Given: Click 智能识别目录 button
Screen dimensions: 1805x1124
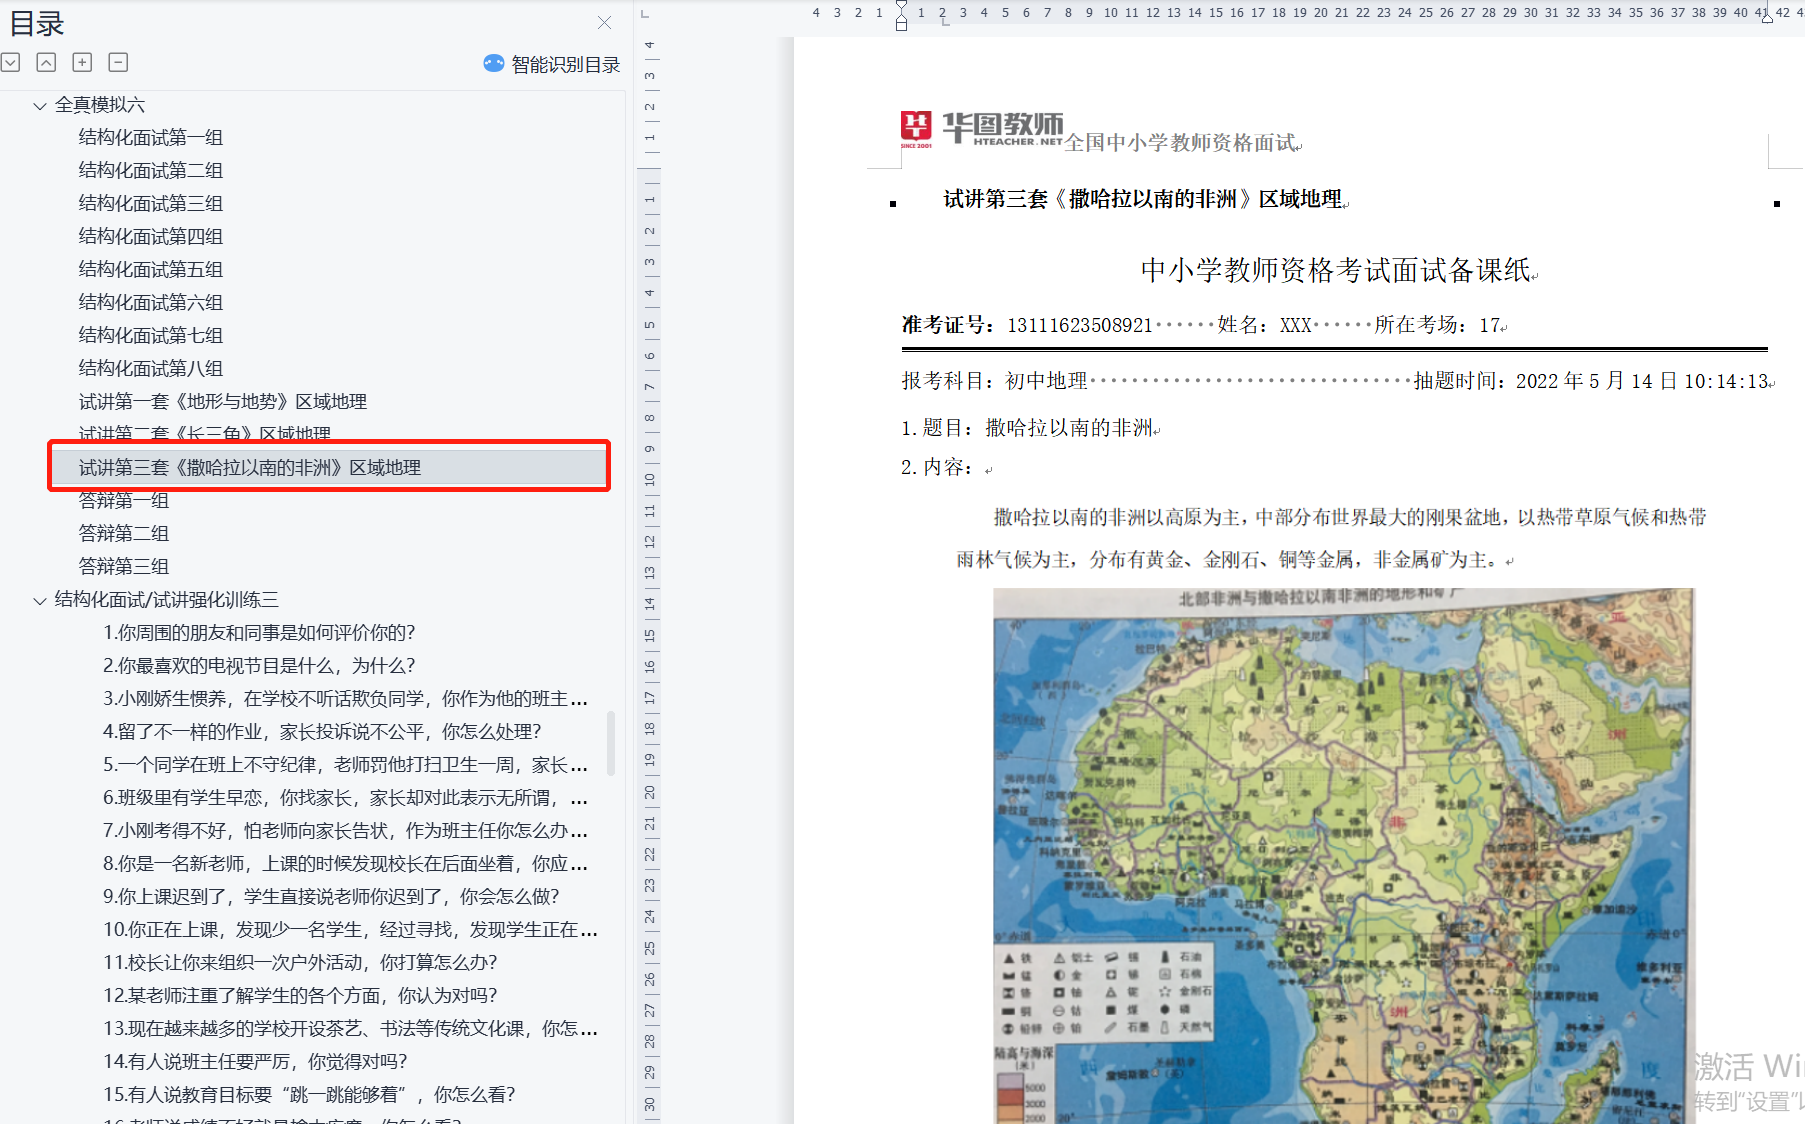Looking at the screenshot, I should (x=565, y=65).
